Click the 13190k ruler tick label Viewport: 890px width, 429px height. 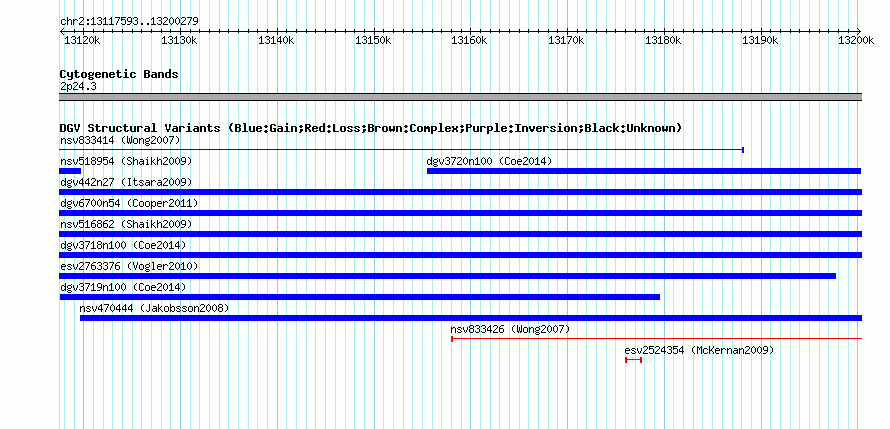[759, 40]
